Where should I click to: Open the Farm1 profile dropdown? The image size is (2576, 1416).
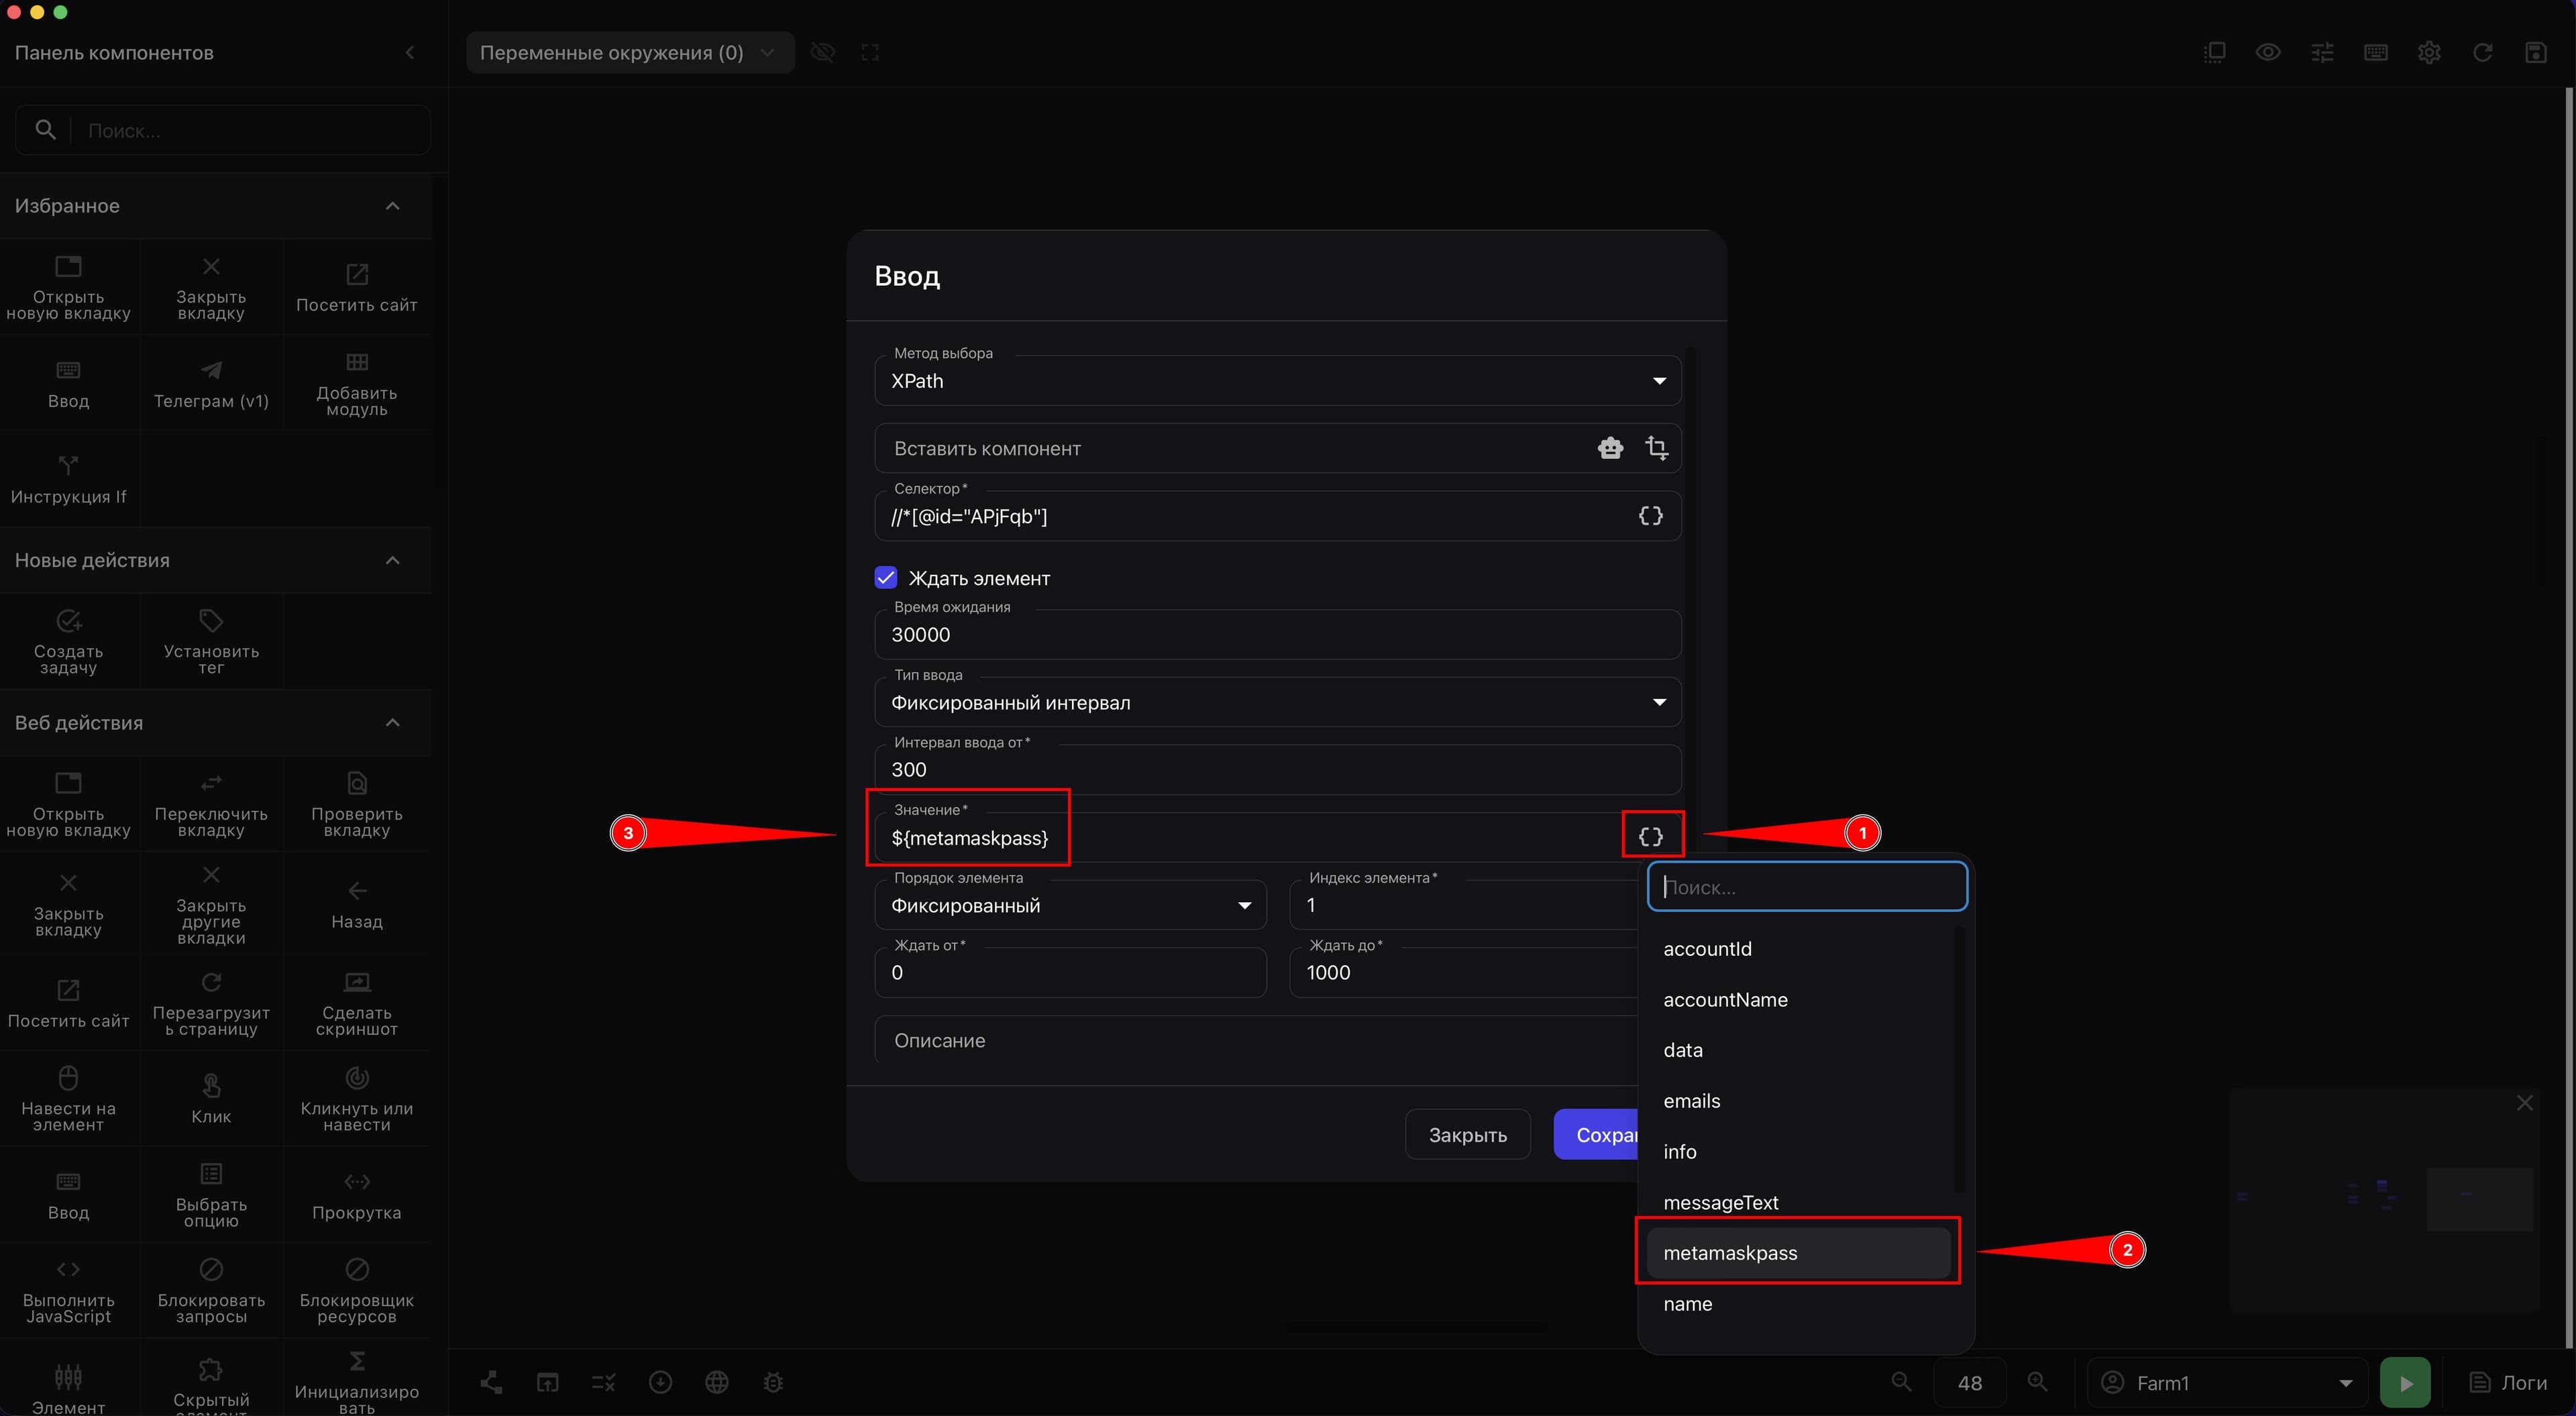[x=2228, y=1383]
